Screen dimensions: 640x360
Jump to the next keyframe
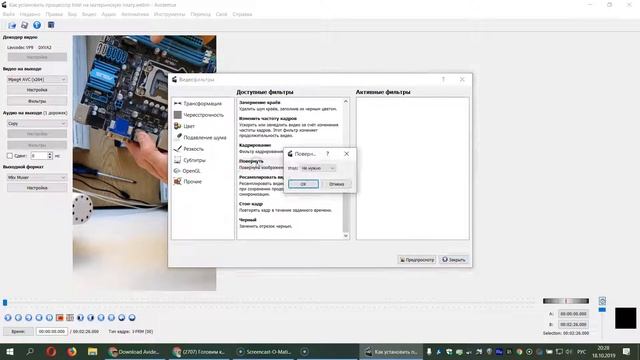click(49, 318)
